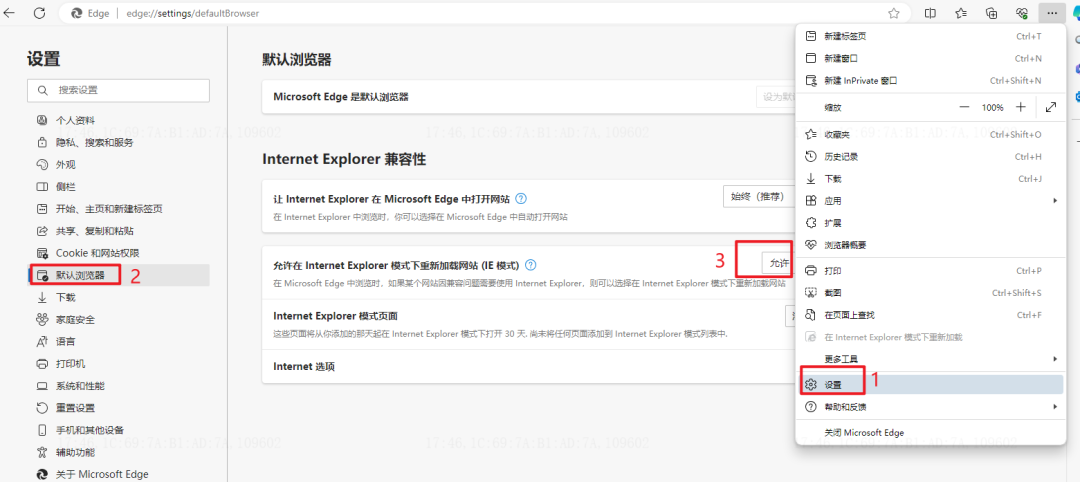This screenshot has width=1080, height=482.
Task: Go to 辅助功能 settings
Action: pos(118,452)
